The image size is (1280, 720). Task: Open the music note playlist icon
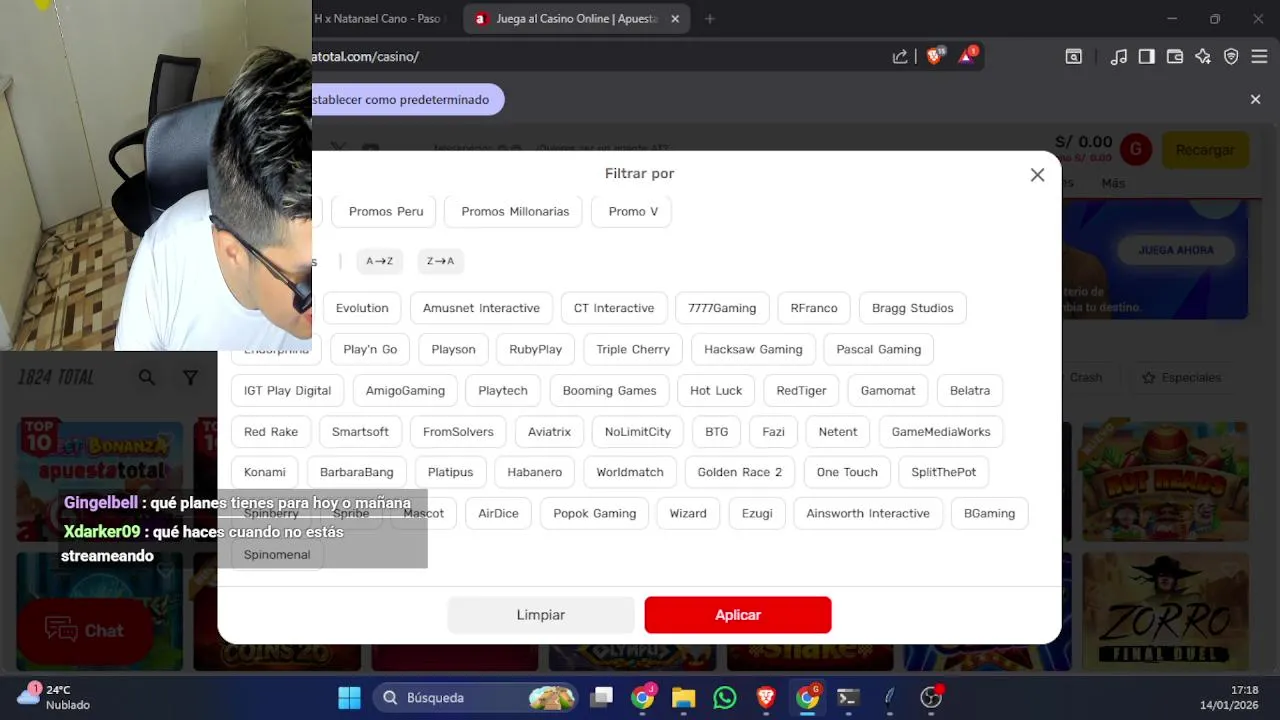pyautogui.click(x=1119, y=57)
